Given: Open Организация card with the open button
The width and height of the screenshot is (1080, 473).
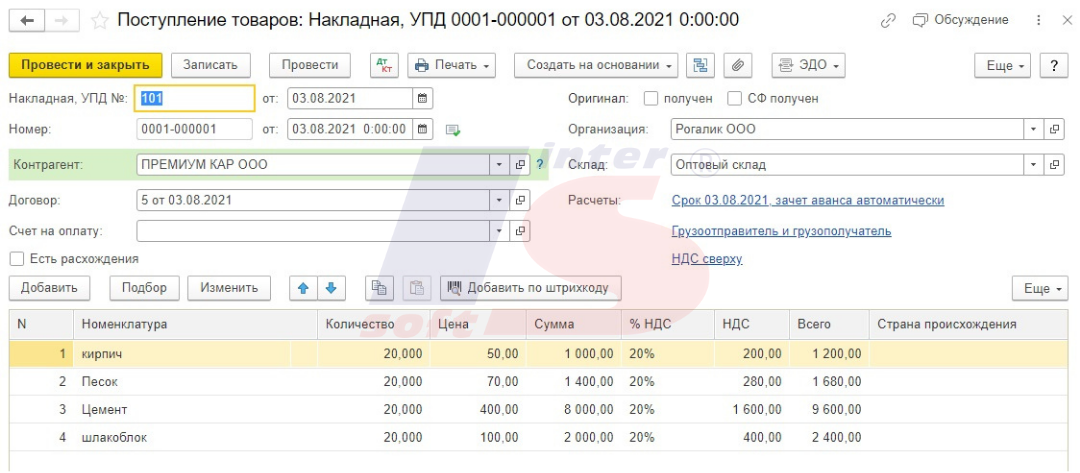Looking at the screenshot, I should [x=1054, y=129].
